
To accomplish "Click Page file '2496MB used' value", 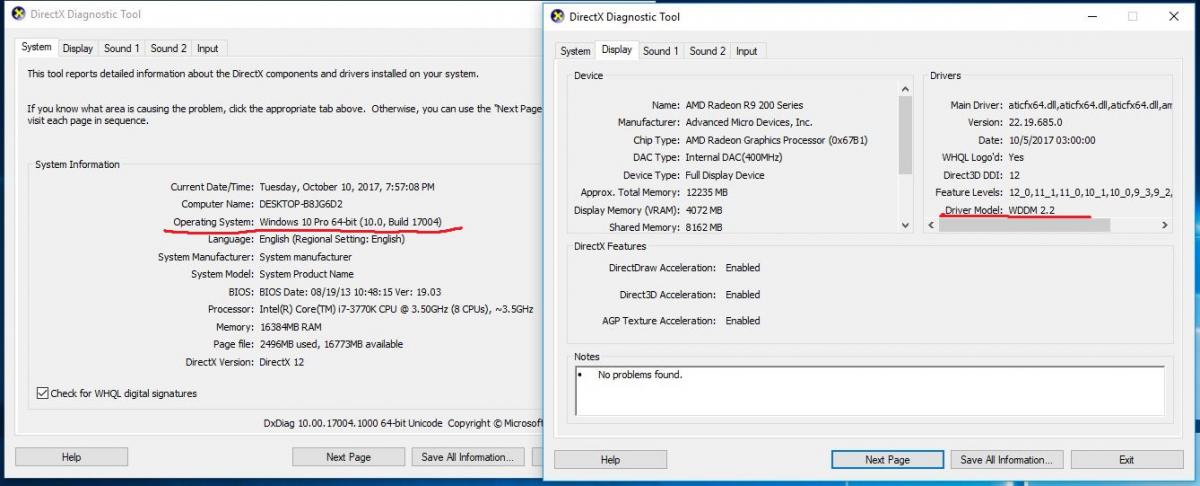I will tap(331, 344).
